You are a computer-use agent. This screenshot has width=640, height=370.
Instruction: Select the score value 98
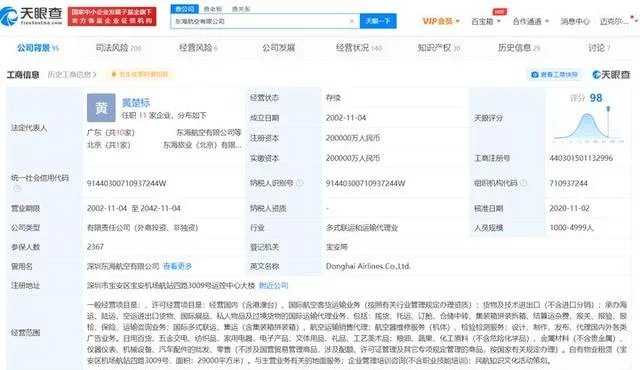click(596, 98)
